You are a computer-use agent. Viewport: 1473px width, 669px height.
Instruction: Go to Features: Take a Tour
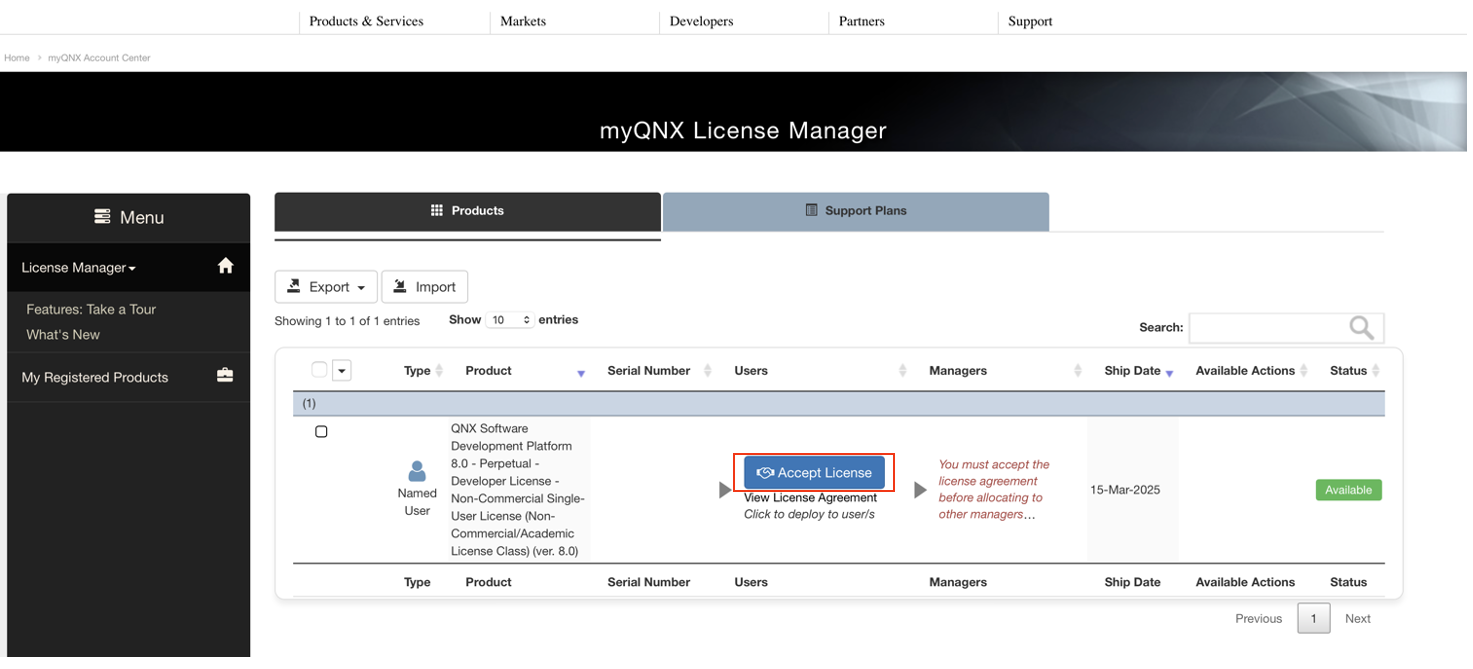[91, 309]
